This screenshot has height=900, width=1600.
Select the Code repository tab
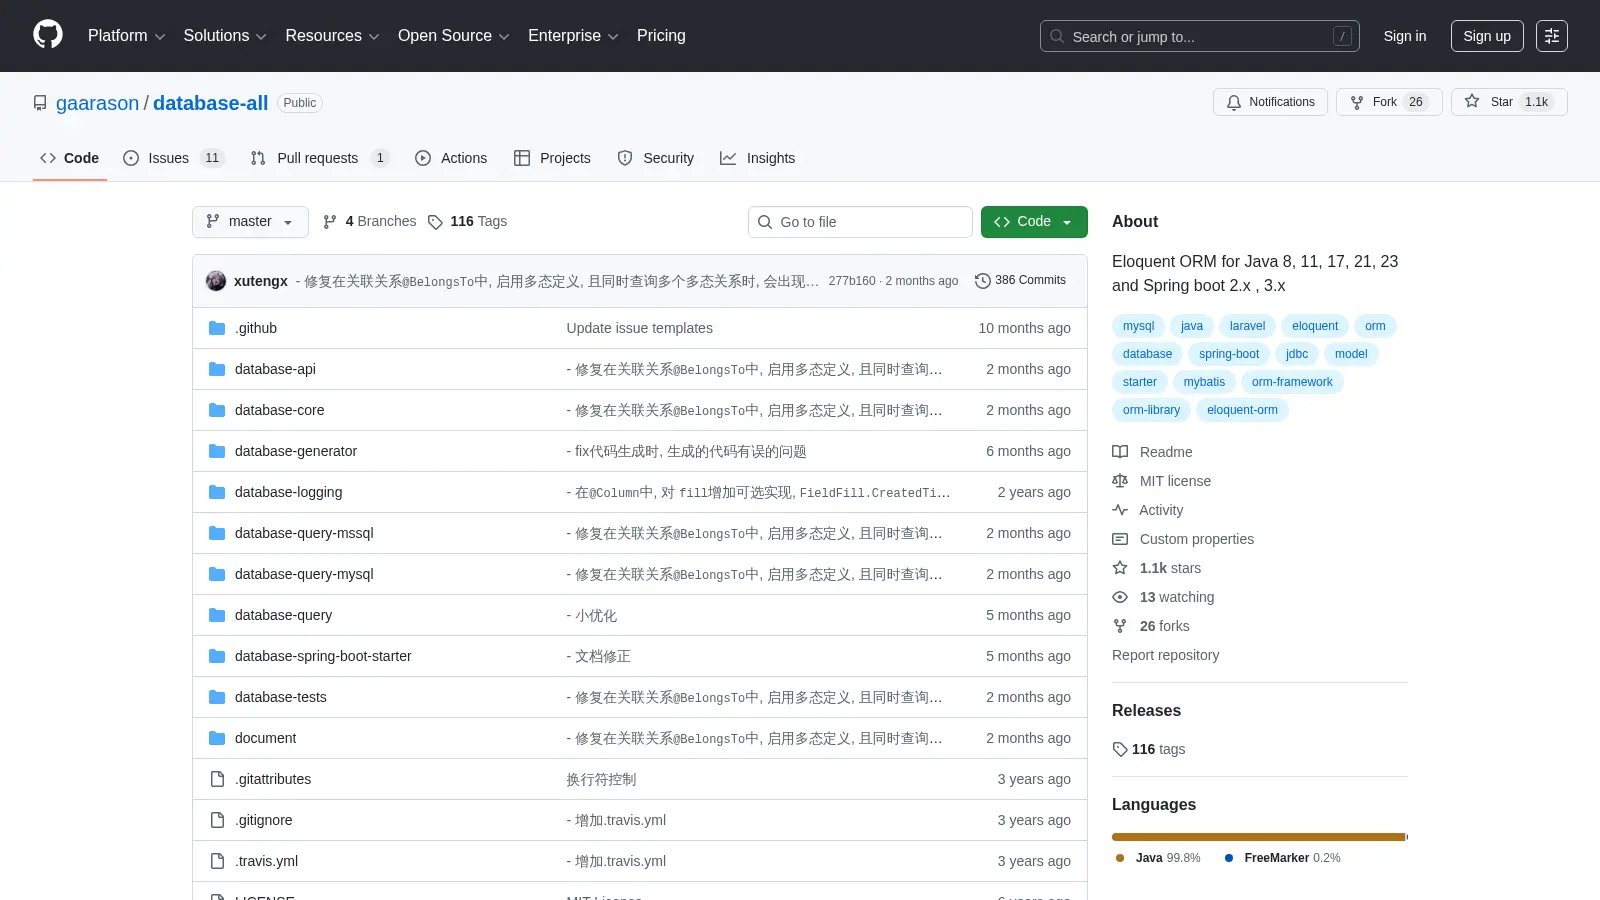[x=70, y=158]
